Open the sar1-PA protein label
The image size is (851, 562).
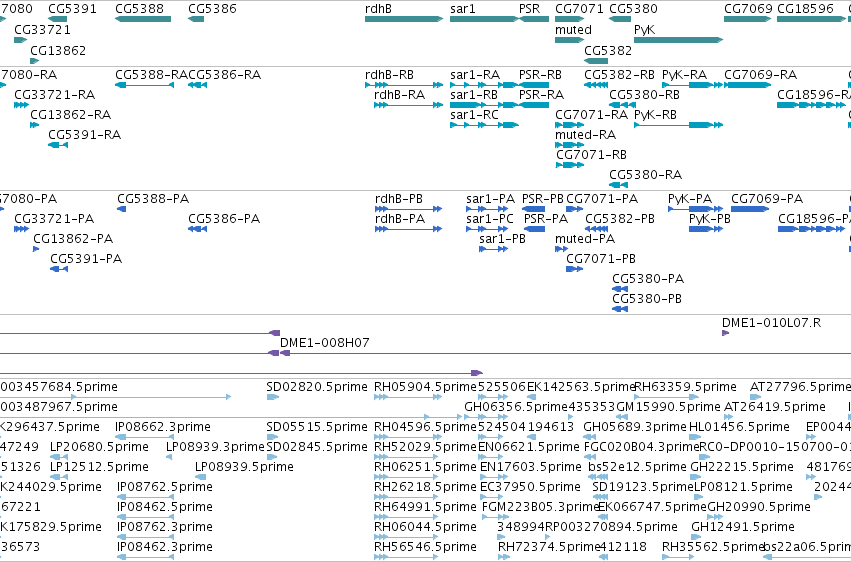[x=490, y=199]
